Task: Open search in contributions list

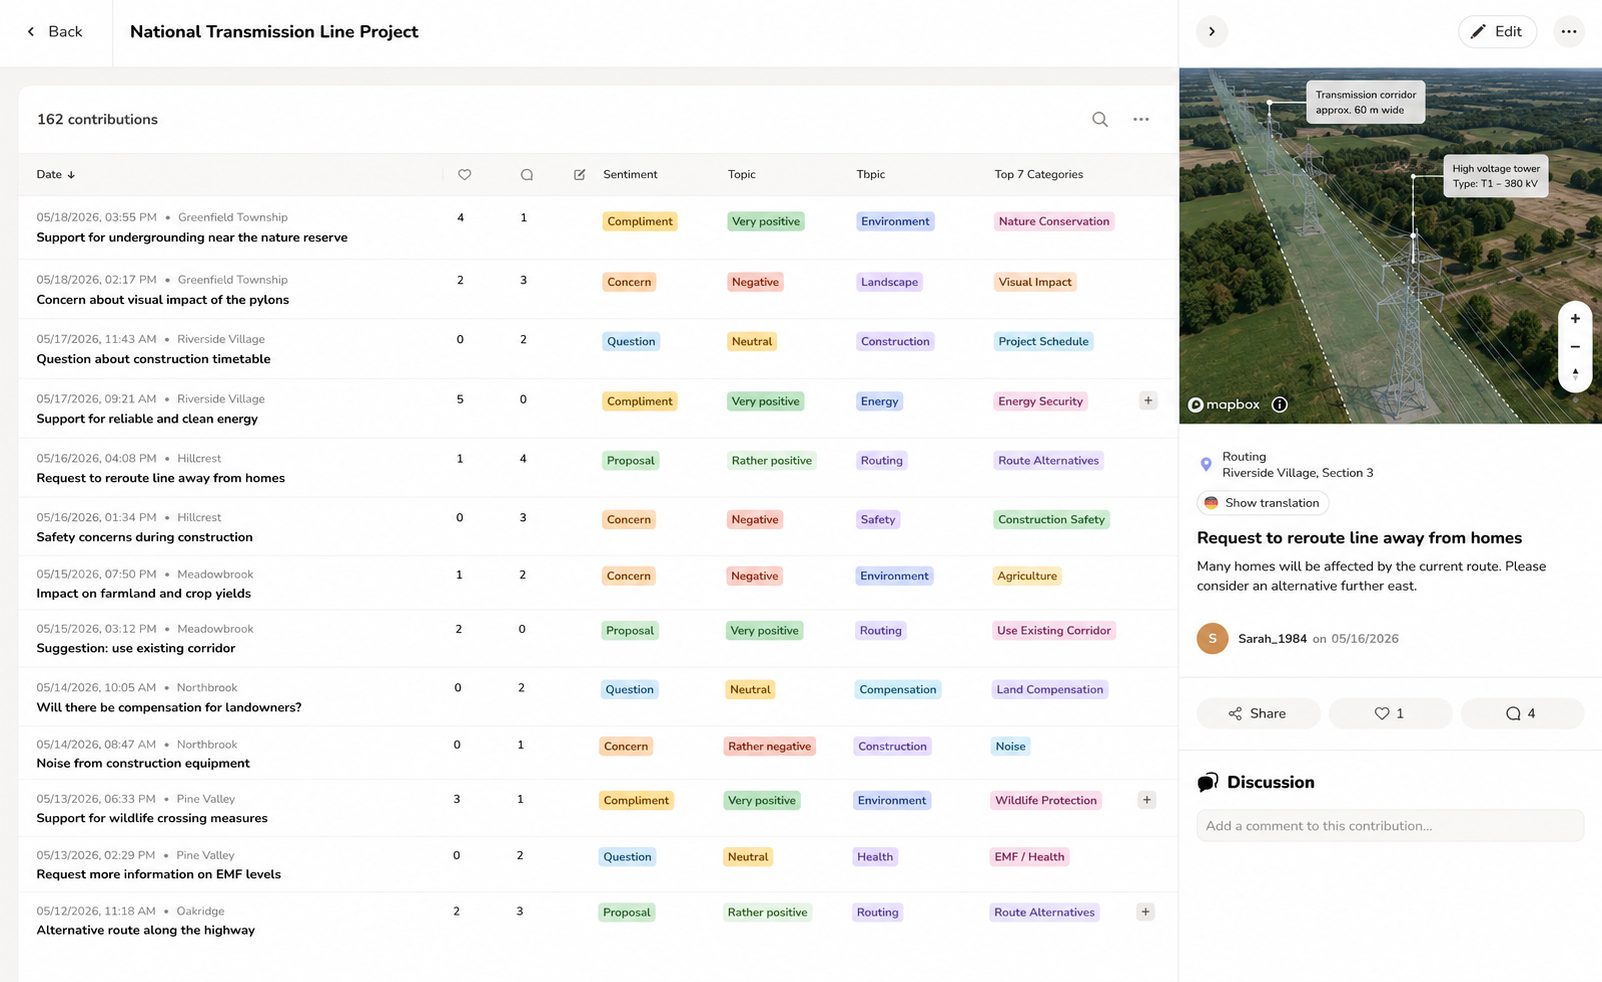Action: [1099, 119]
